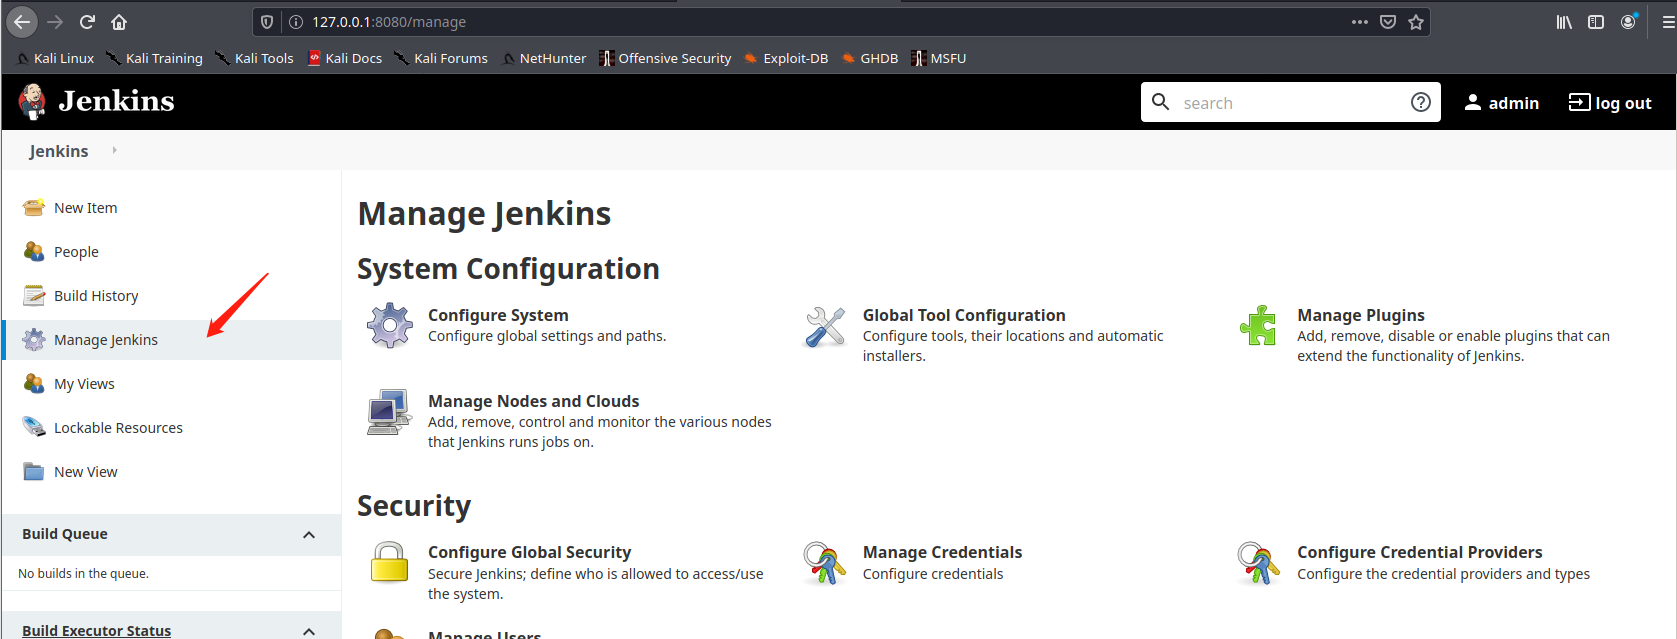Open the Kali Training bookmark
Screen dimensions: 1677x639
(154, 58)
